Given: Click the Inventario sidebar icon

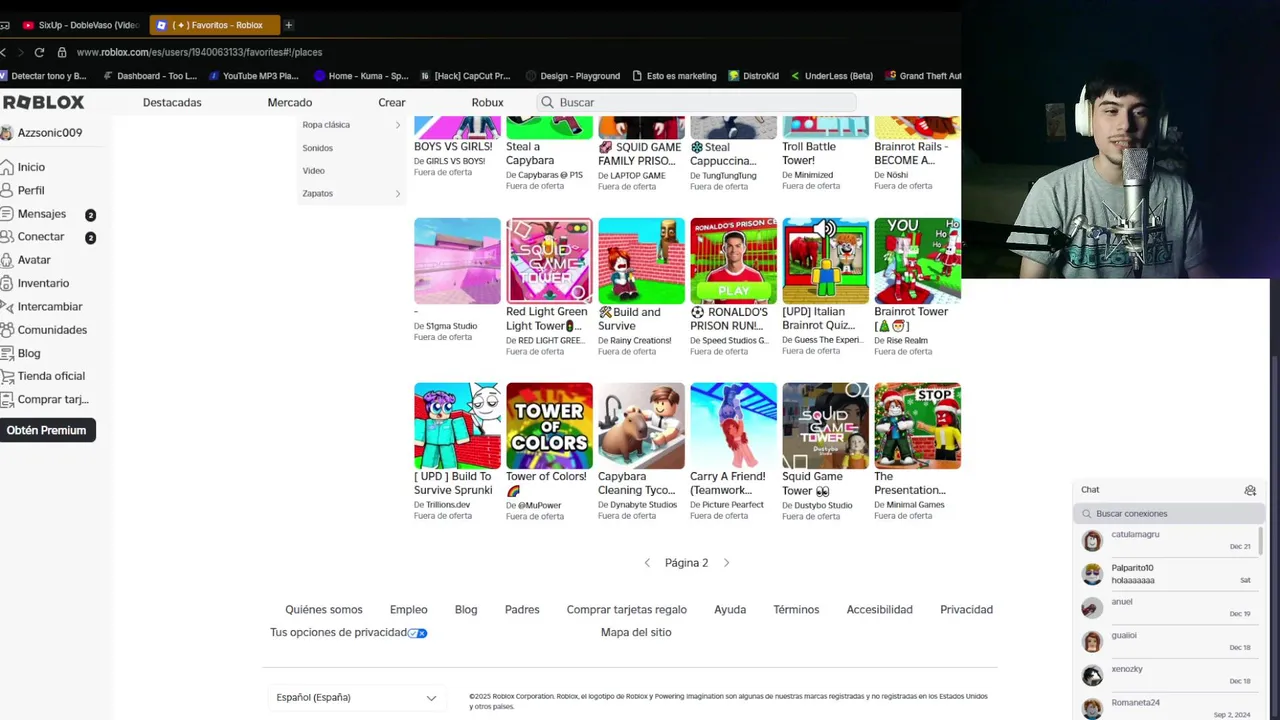Looking at the screenshot, I should 7,283.
